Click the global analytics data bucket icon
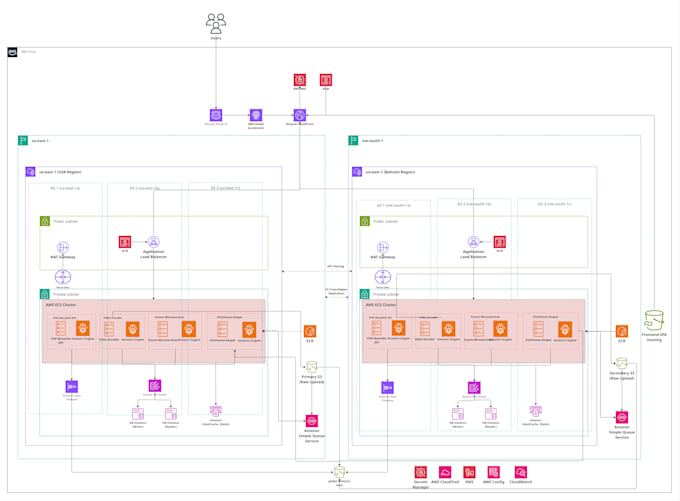680x501 pixels. coord(339,472)
